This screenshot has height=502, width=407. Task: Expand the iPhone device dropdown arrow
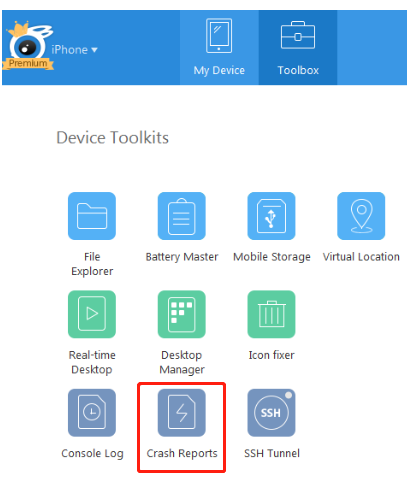(x=94, y=50)
